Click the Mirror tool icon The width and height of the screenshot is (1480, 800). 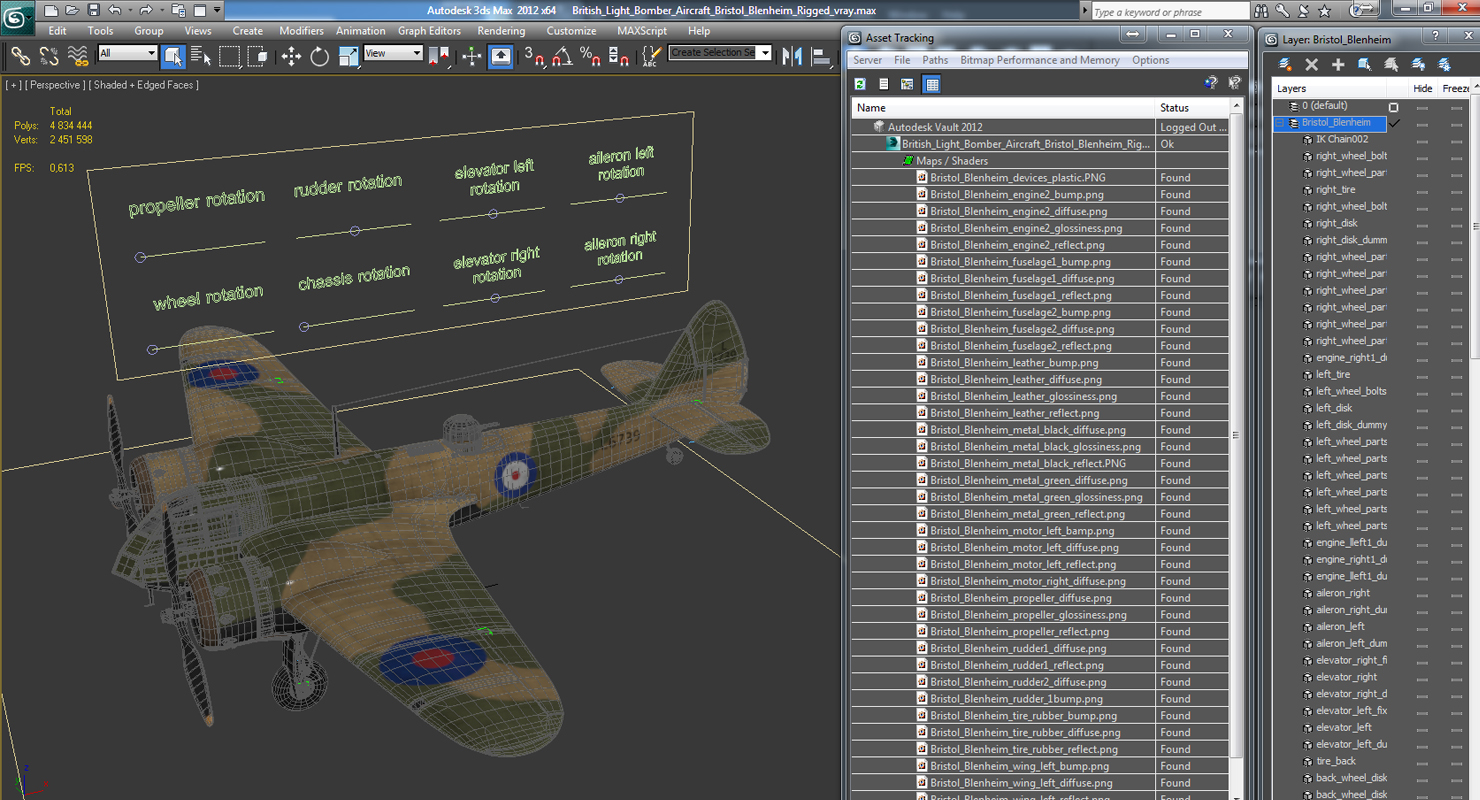pyautogui.click(x=793, y=56)
